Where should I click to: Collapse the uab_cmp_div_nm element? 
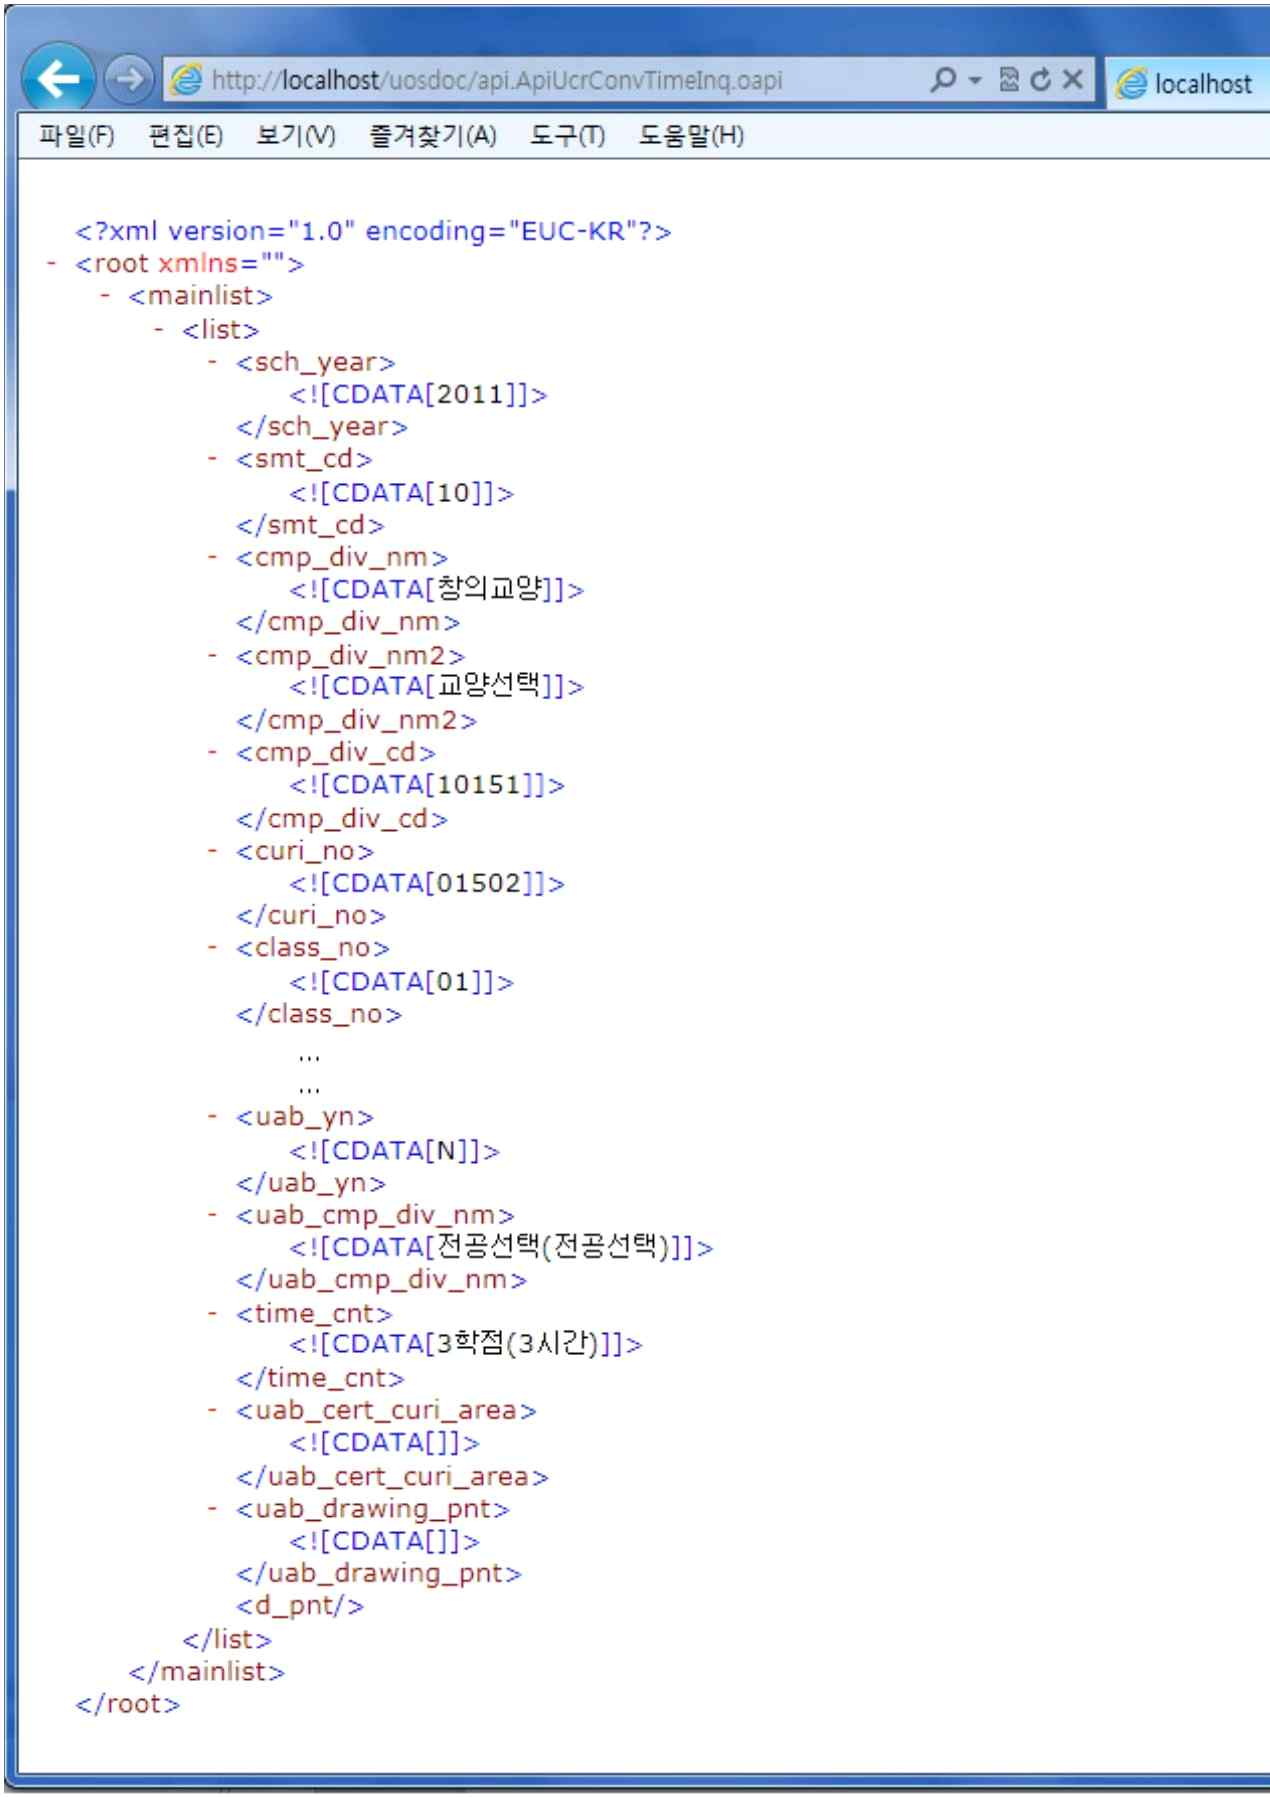pos(213,1214)
